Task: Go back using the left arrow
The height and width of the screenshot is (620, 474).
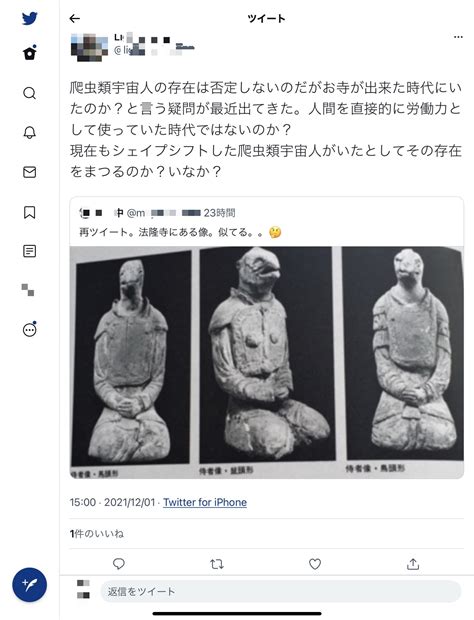Action: pos(74,18)
